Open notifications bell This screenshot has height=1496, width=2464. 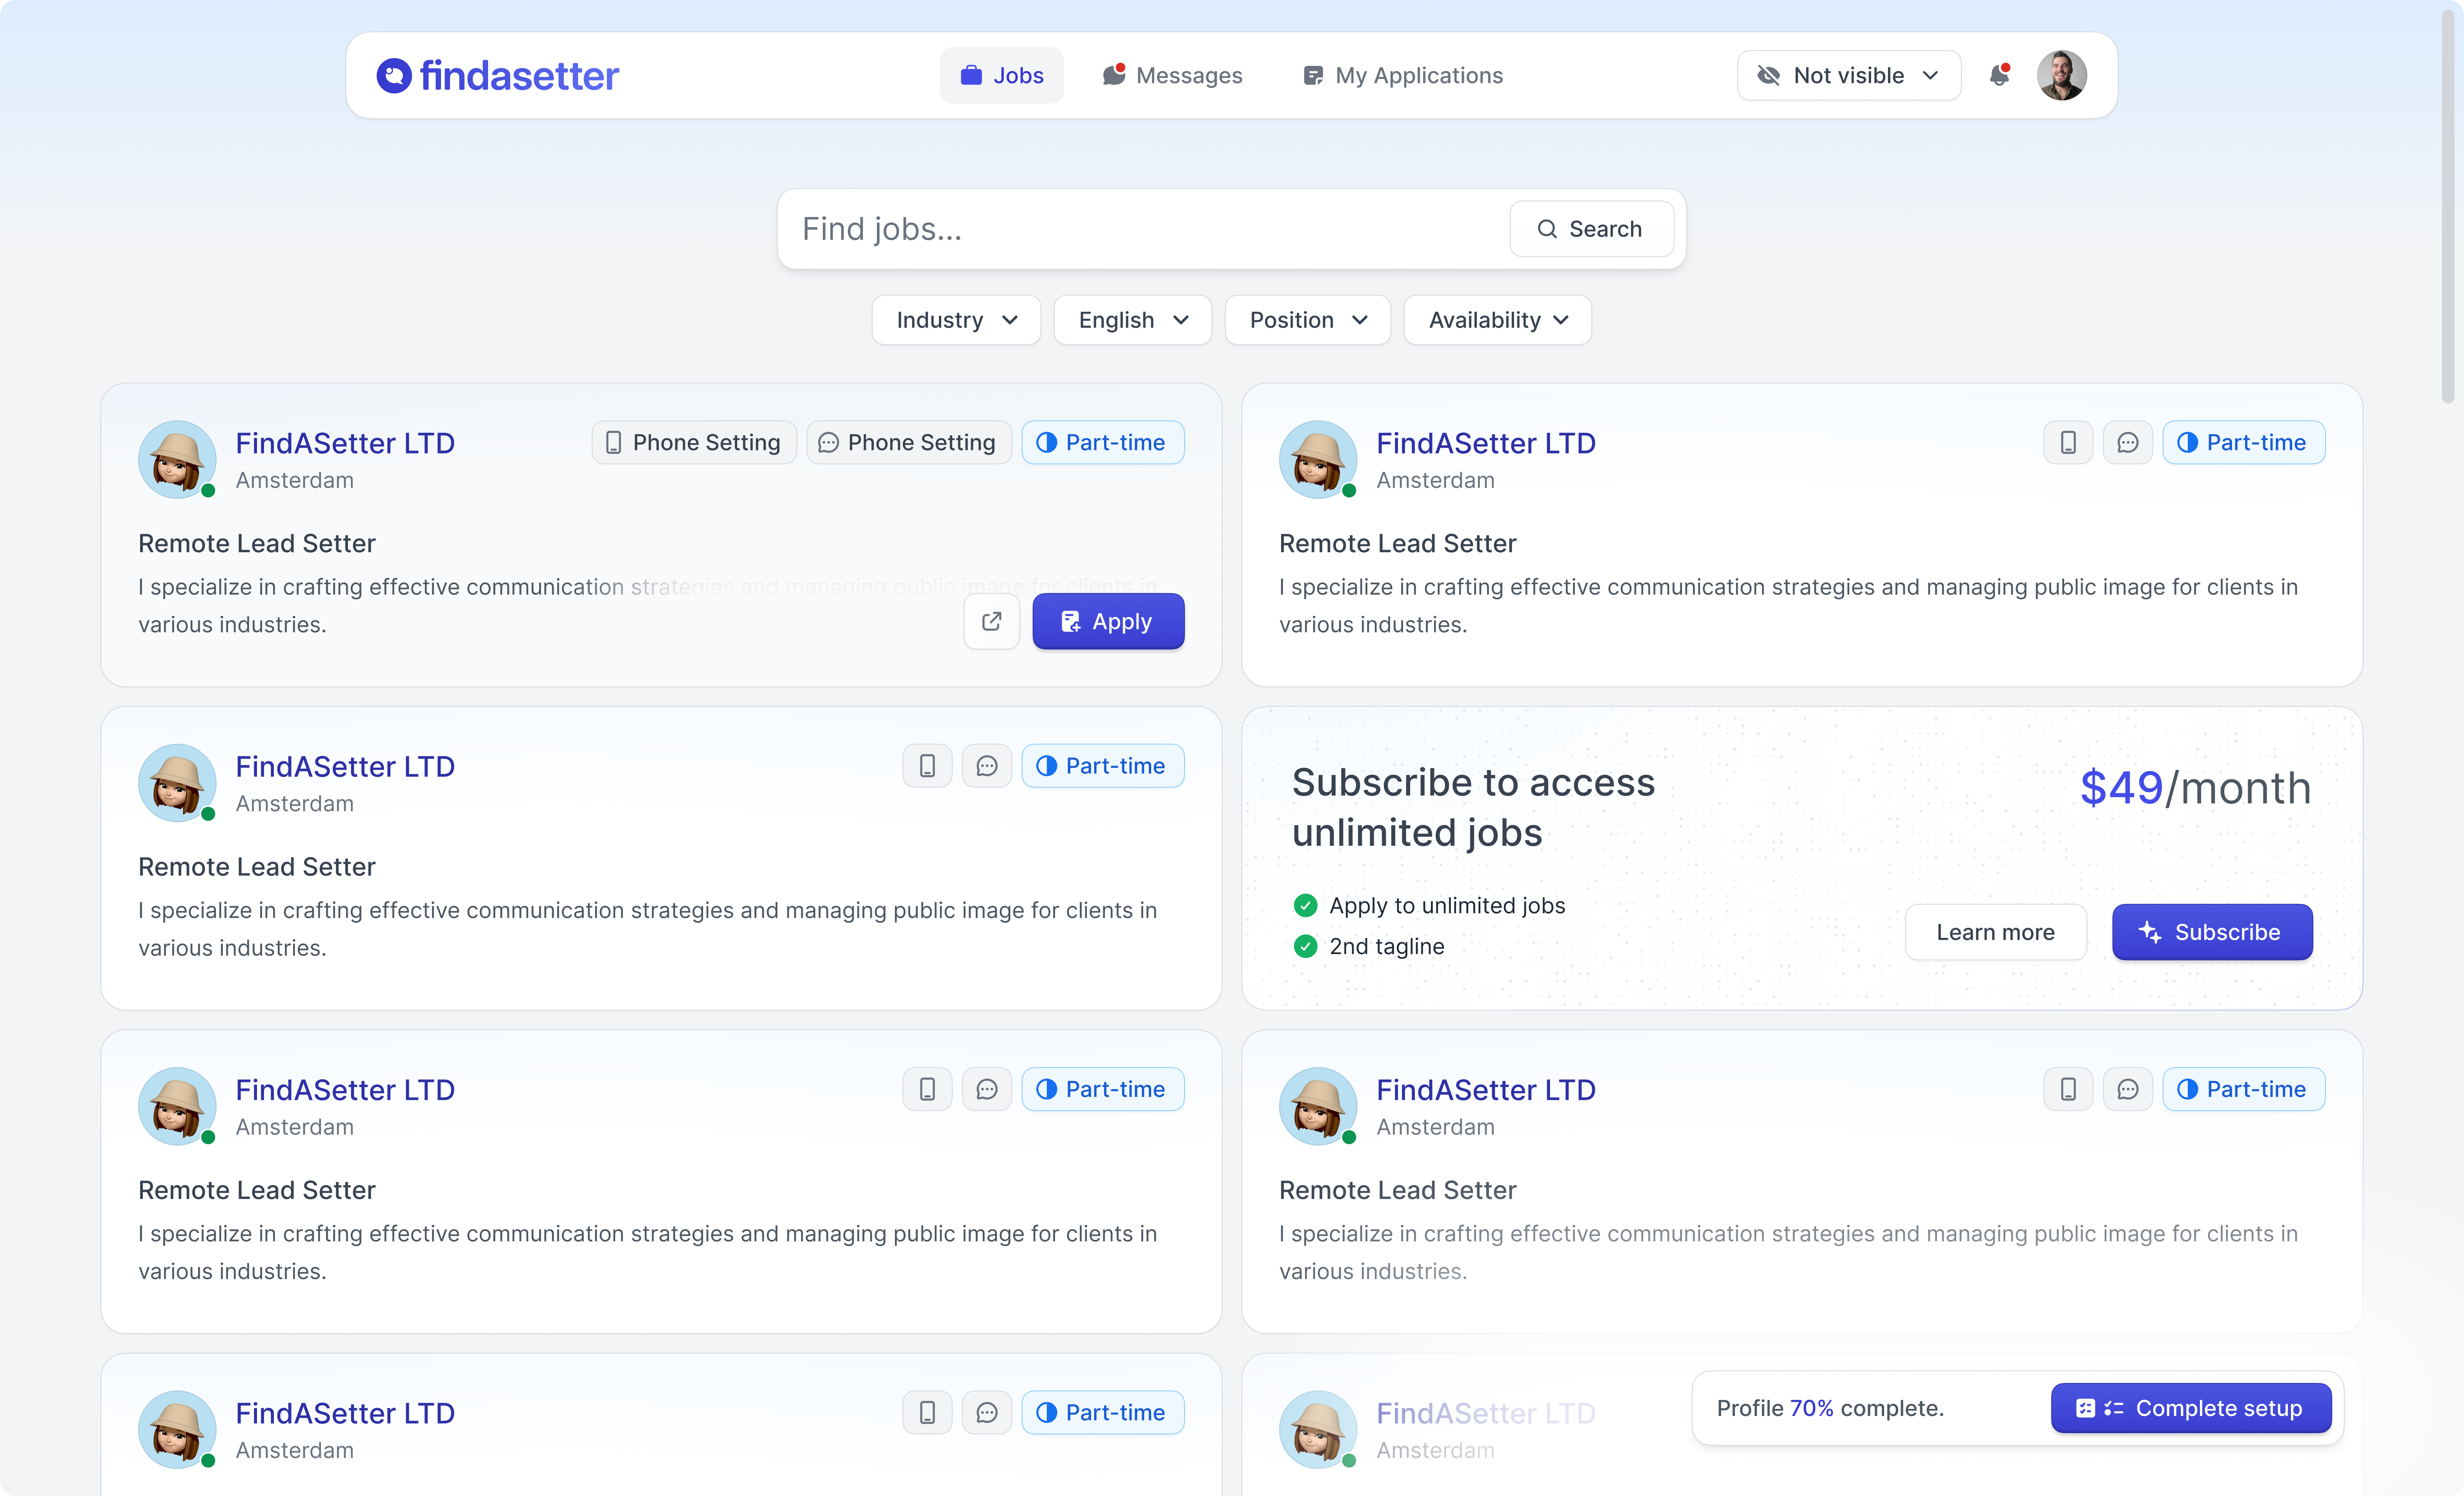[1999, 75]
